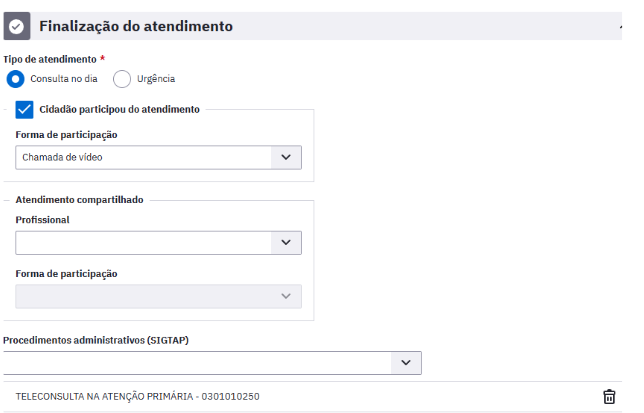Expand the Profissional dropdown chevron

coord(286,243)
